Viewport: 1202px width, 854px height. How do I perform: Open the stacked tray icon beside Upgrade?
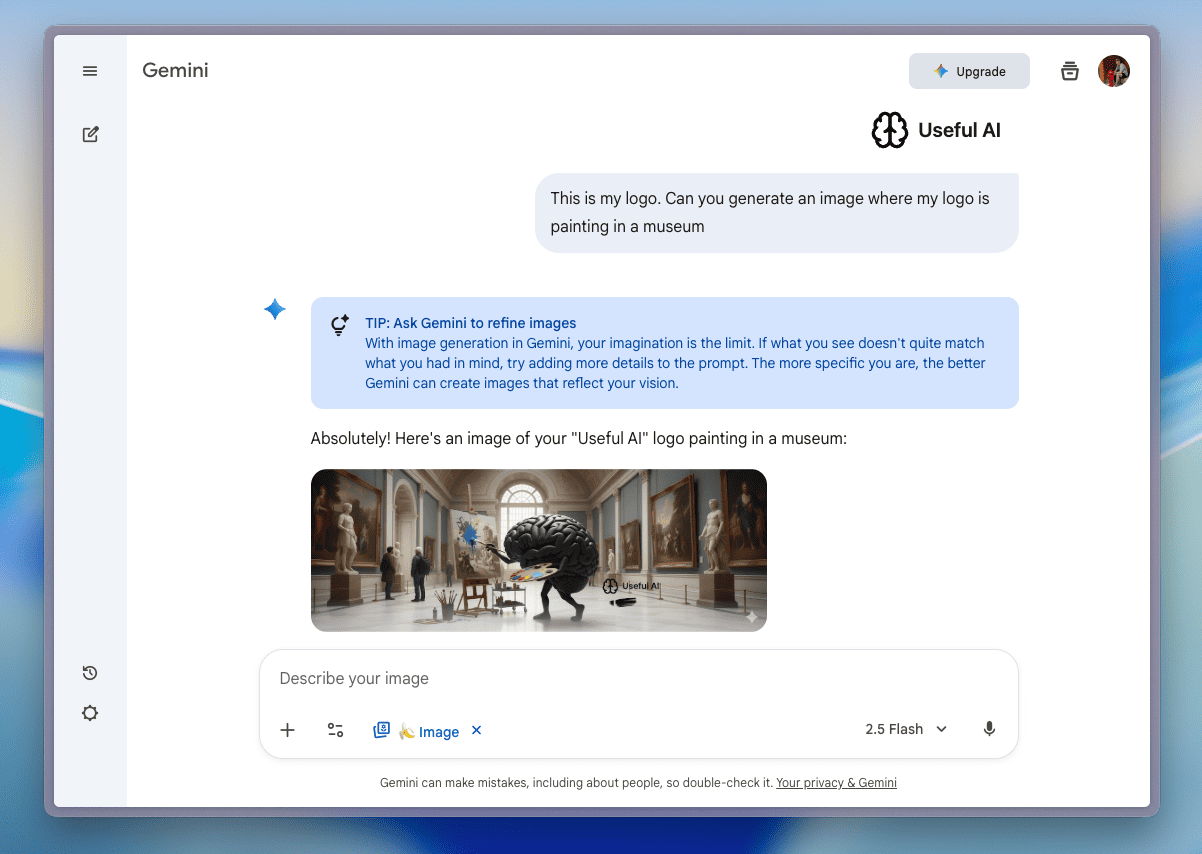[x=1069, y=71]
